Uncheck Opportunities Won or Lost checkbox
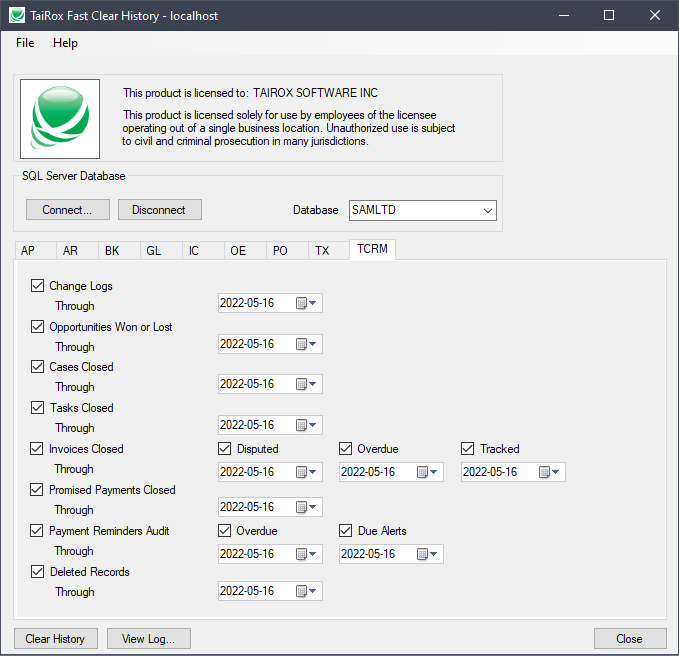Image resolution: width=679 pixels, height=656 pixels. point(37,326)
